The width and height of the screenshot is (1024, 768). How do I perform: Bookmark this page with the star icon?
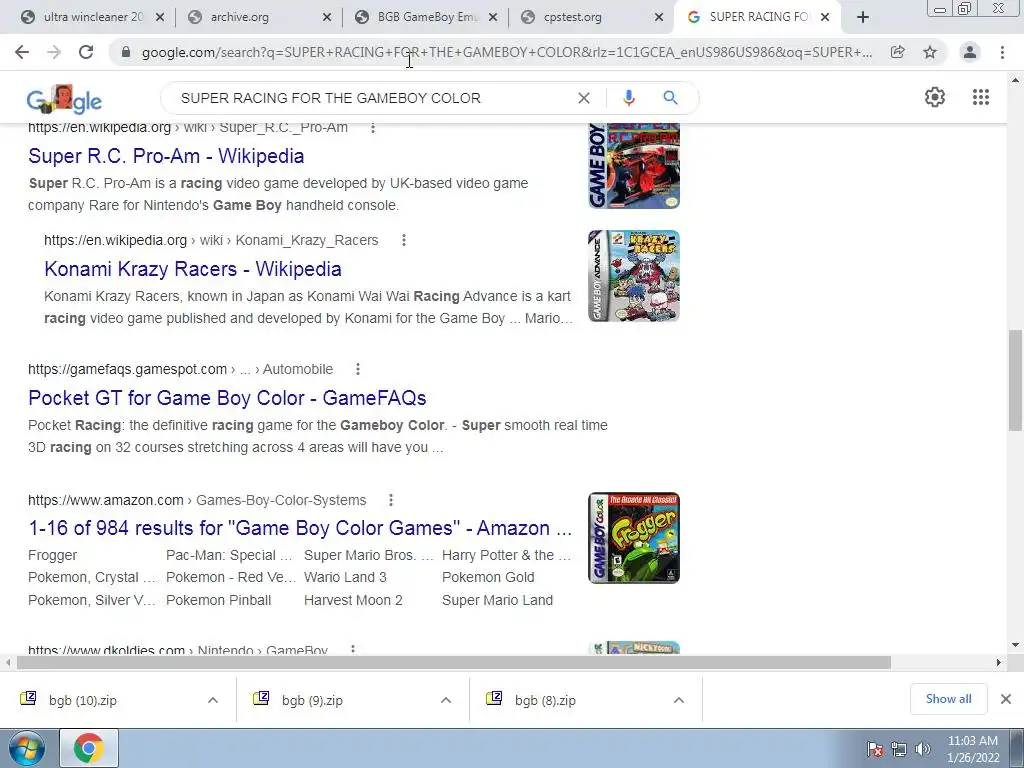click(x=930, y=52)
